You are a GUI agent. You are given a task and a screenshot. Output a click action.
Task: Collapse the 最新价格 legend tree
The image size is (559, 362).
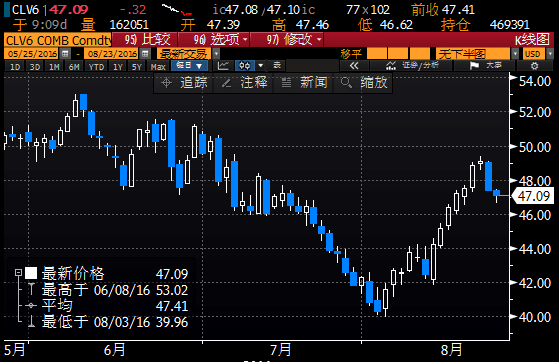[18, 273]
